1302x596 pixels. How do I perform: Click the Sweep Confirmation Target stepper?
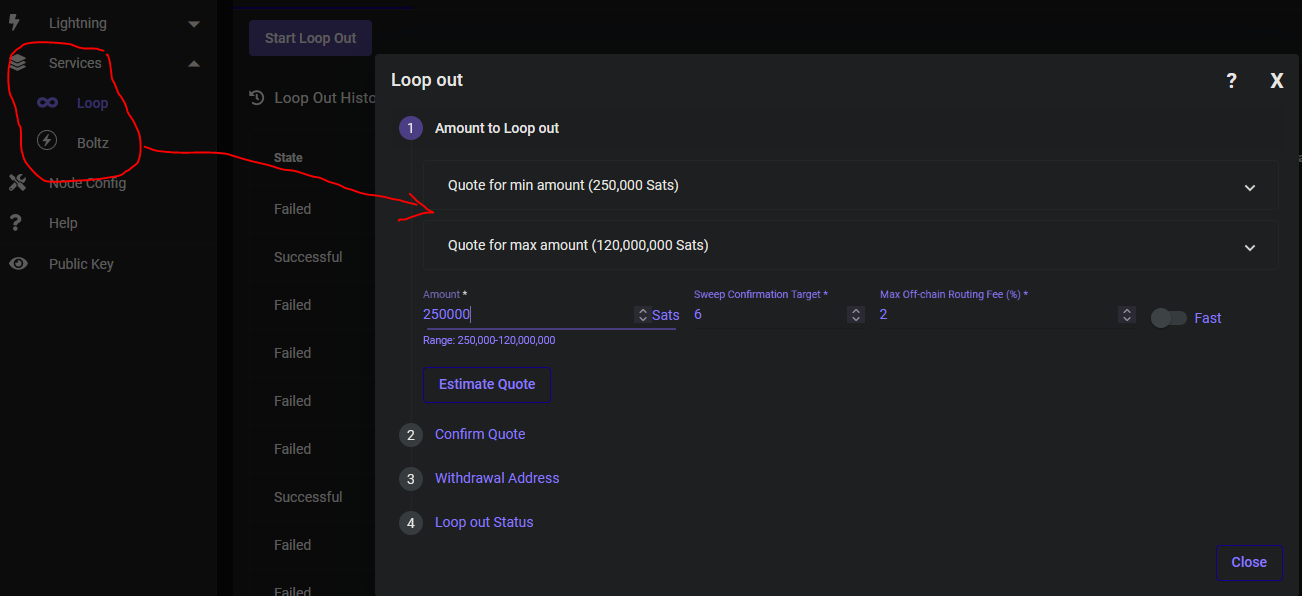(x=856, y=315)
